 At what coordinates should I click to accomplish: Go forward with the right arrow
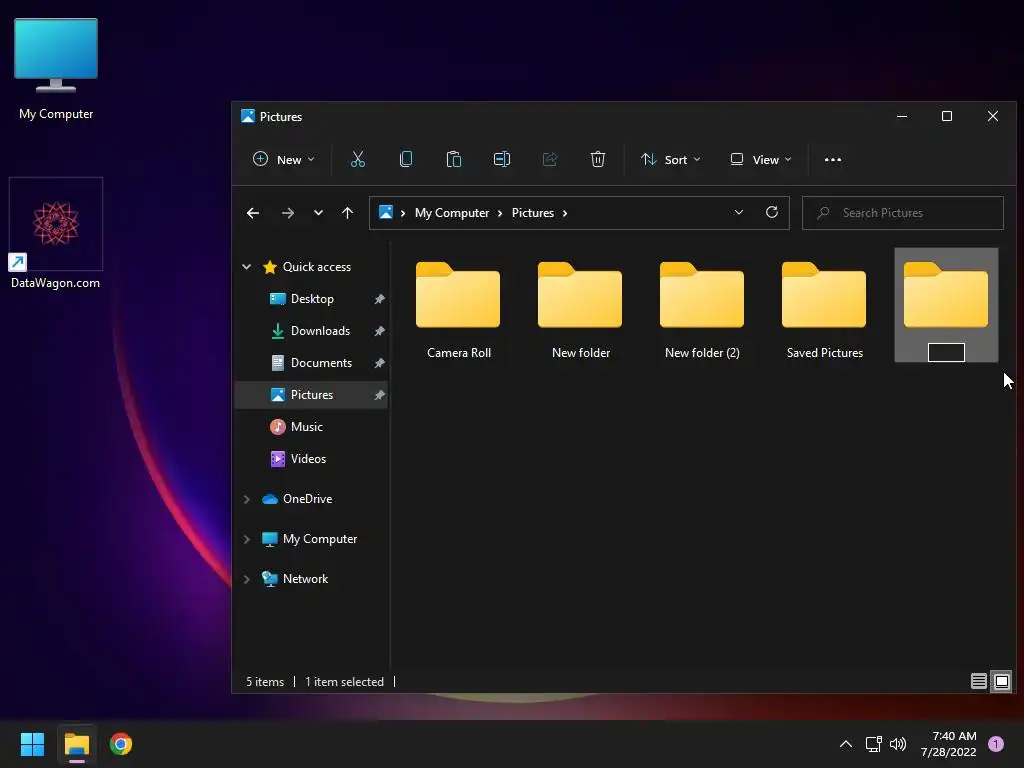[287, 213]
